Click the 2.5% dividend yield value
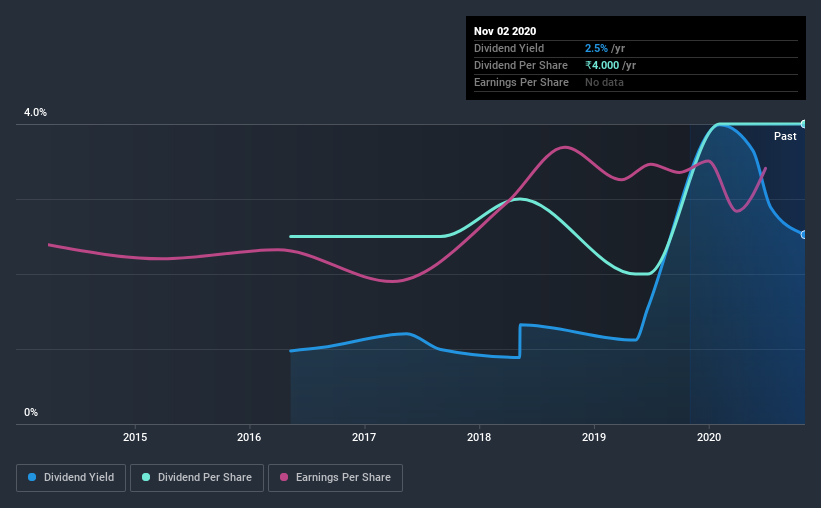 pyautogui.click(x=596, y=48)
